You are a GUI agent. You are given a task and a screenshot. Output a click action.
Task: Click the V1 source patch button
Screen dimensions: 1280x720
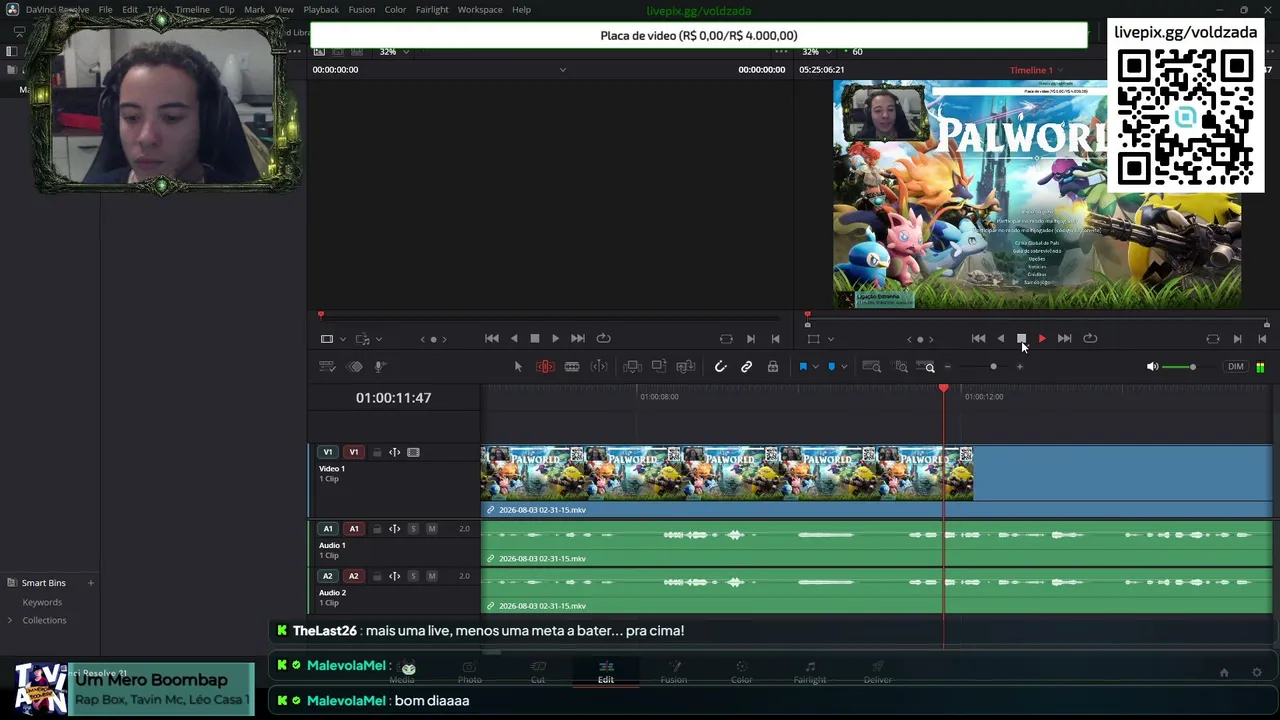coord(327,453)
